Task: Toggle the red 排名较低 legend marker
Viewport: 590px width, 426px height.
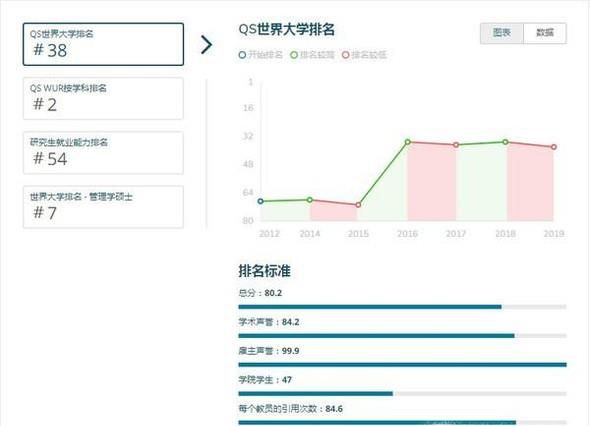Action: 345,55
